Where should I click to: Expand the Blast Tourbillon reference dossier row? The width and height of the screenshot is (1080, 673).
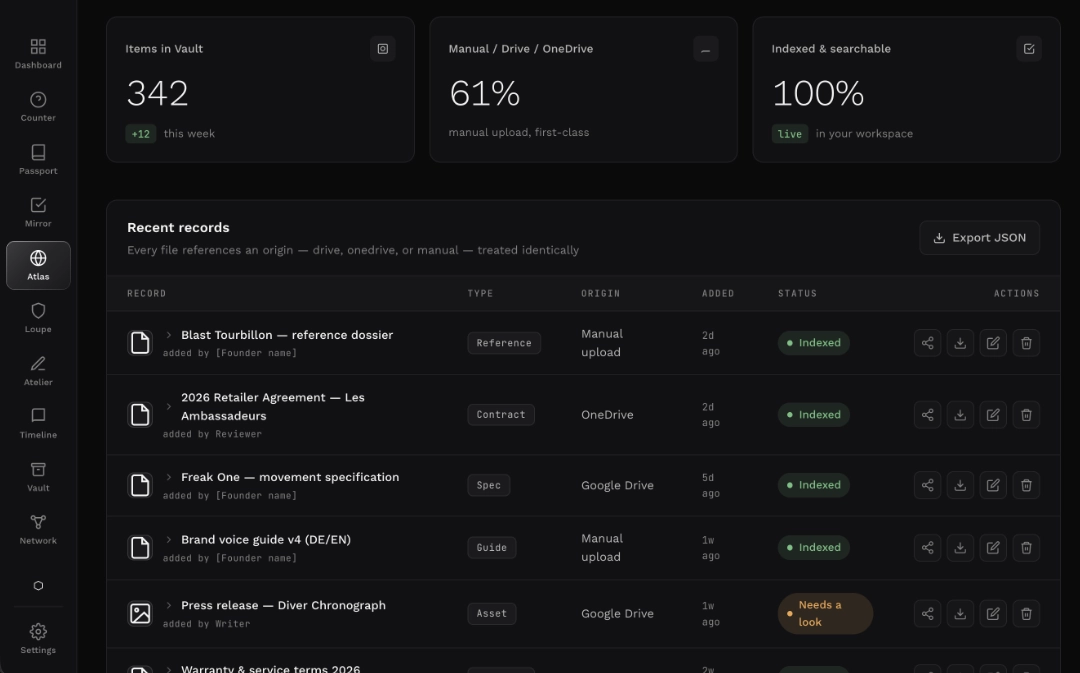(169, 335)
